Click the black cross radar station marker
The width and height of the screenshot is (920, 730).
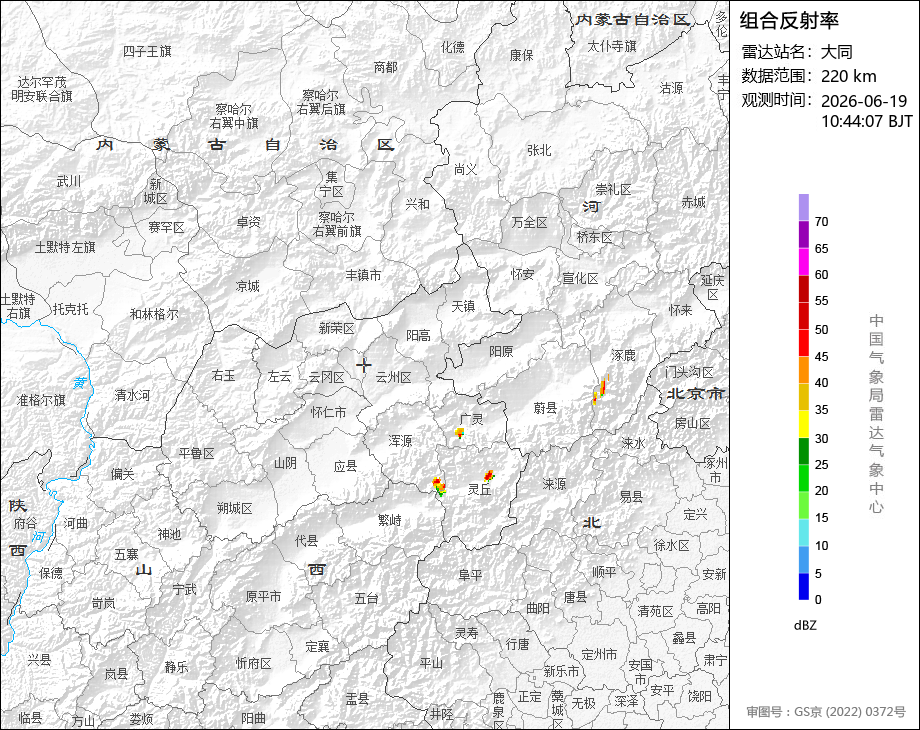coord(363,365)
